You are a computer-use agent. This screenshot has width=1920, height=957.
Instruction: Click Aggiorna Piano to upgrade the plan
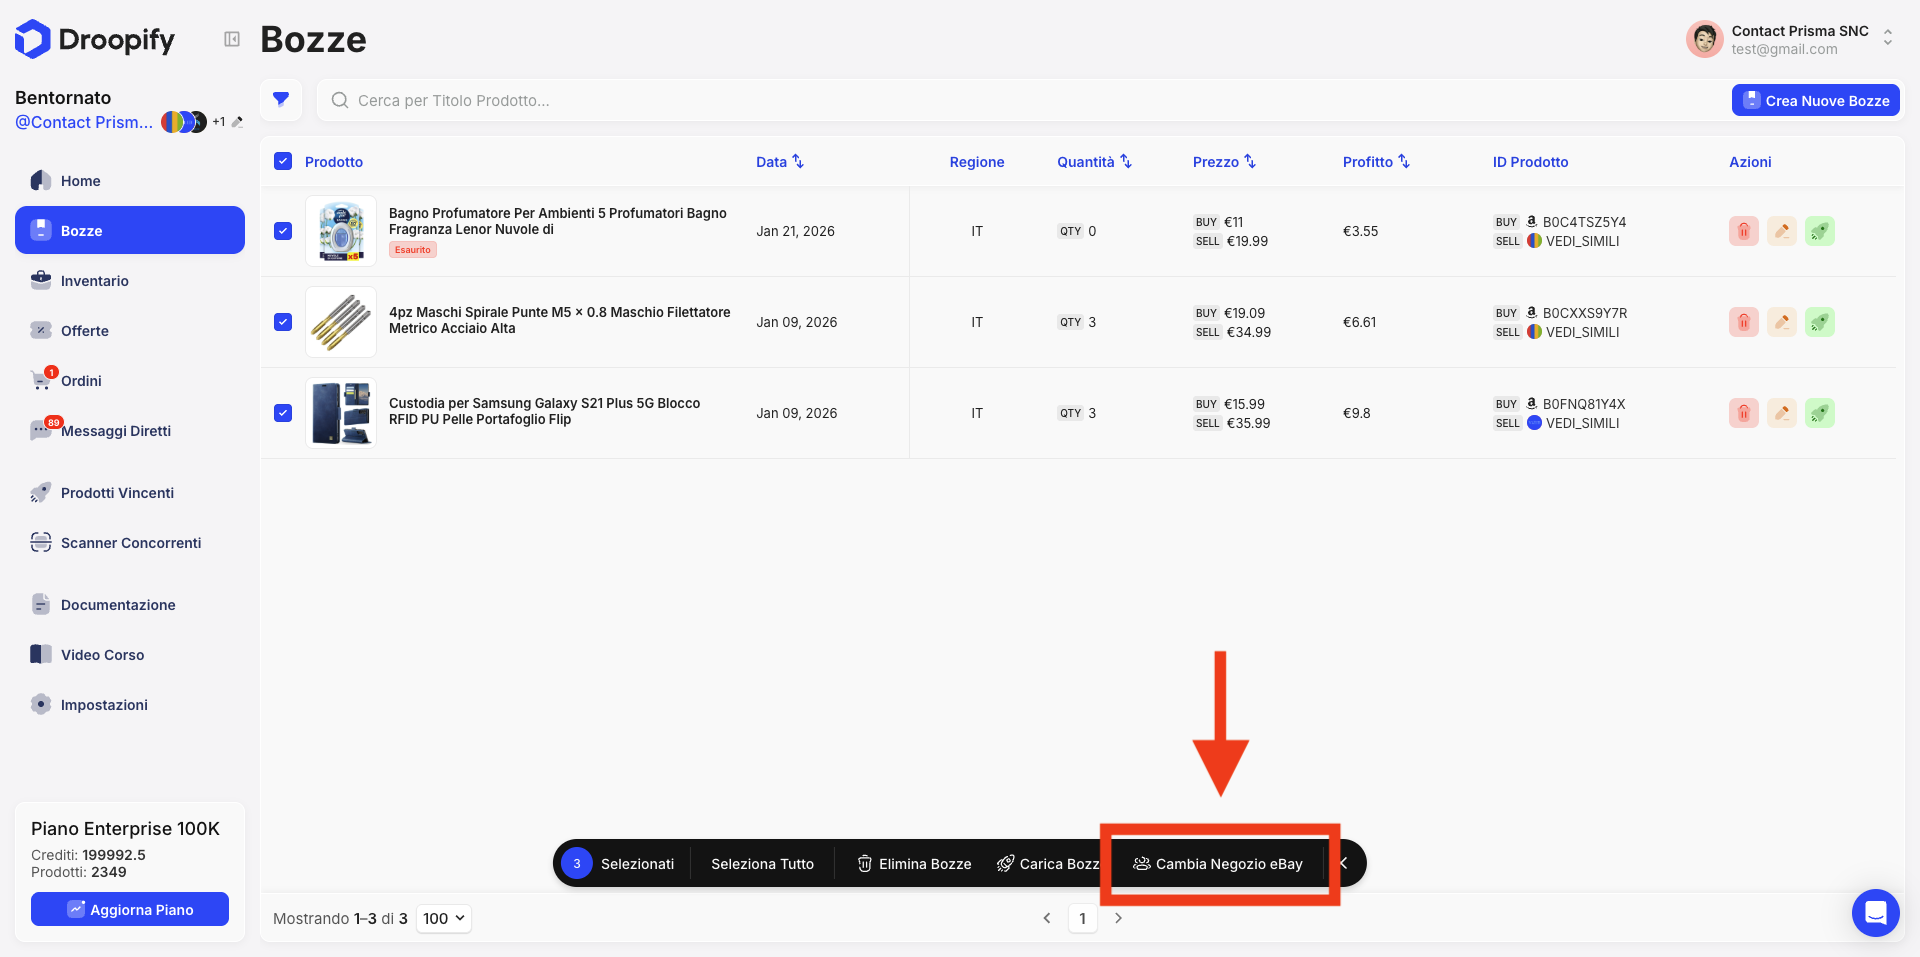click(130, 909)
